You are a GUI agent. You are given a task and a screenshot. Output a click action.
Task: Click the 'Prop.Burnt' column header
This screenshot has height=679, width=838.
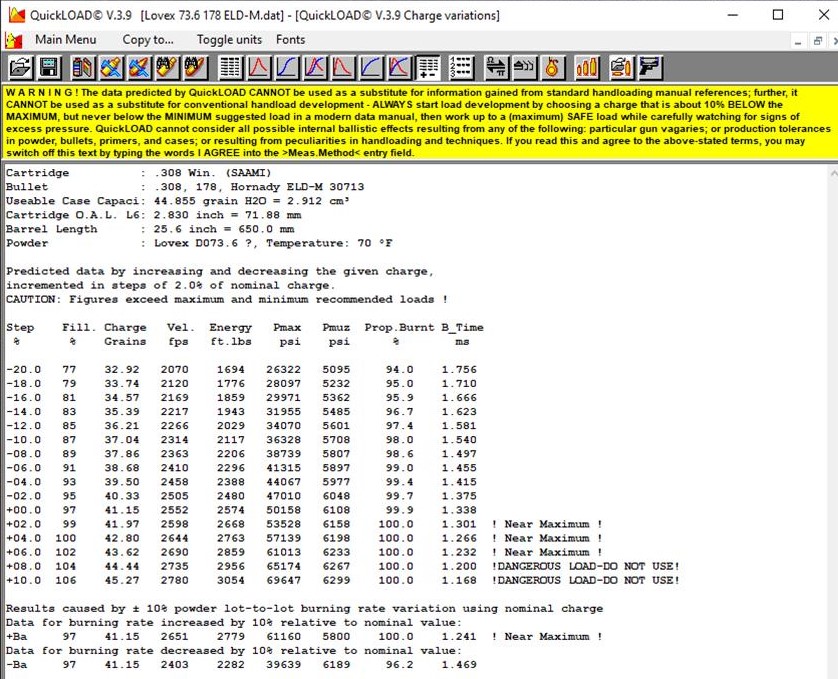tap(399, 327)
